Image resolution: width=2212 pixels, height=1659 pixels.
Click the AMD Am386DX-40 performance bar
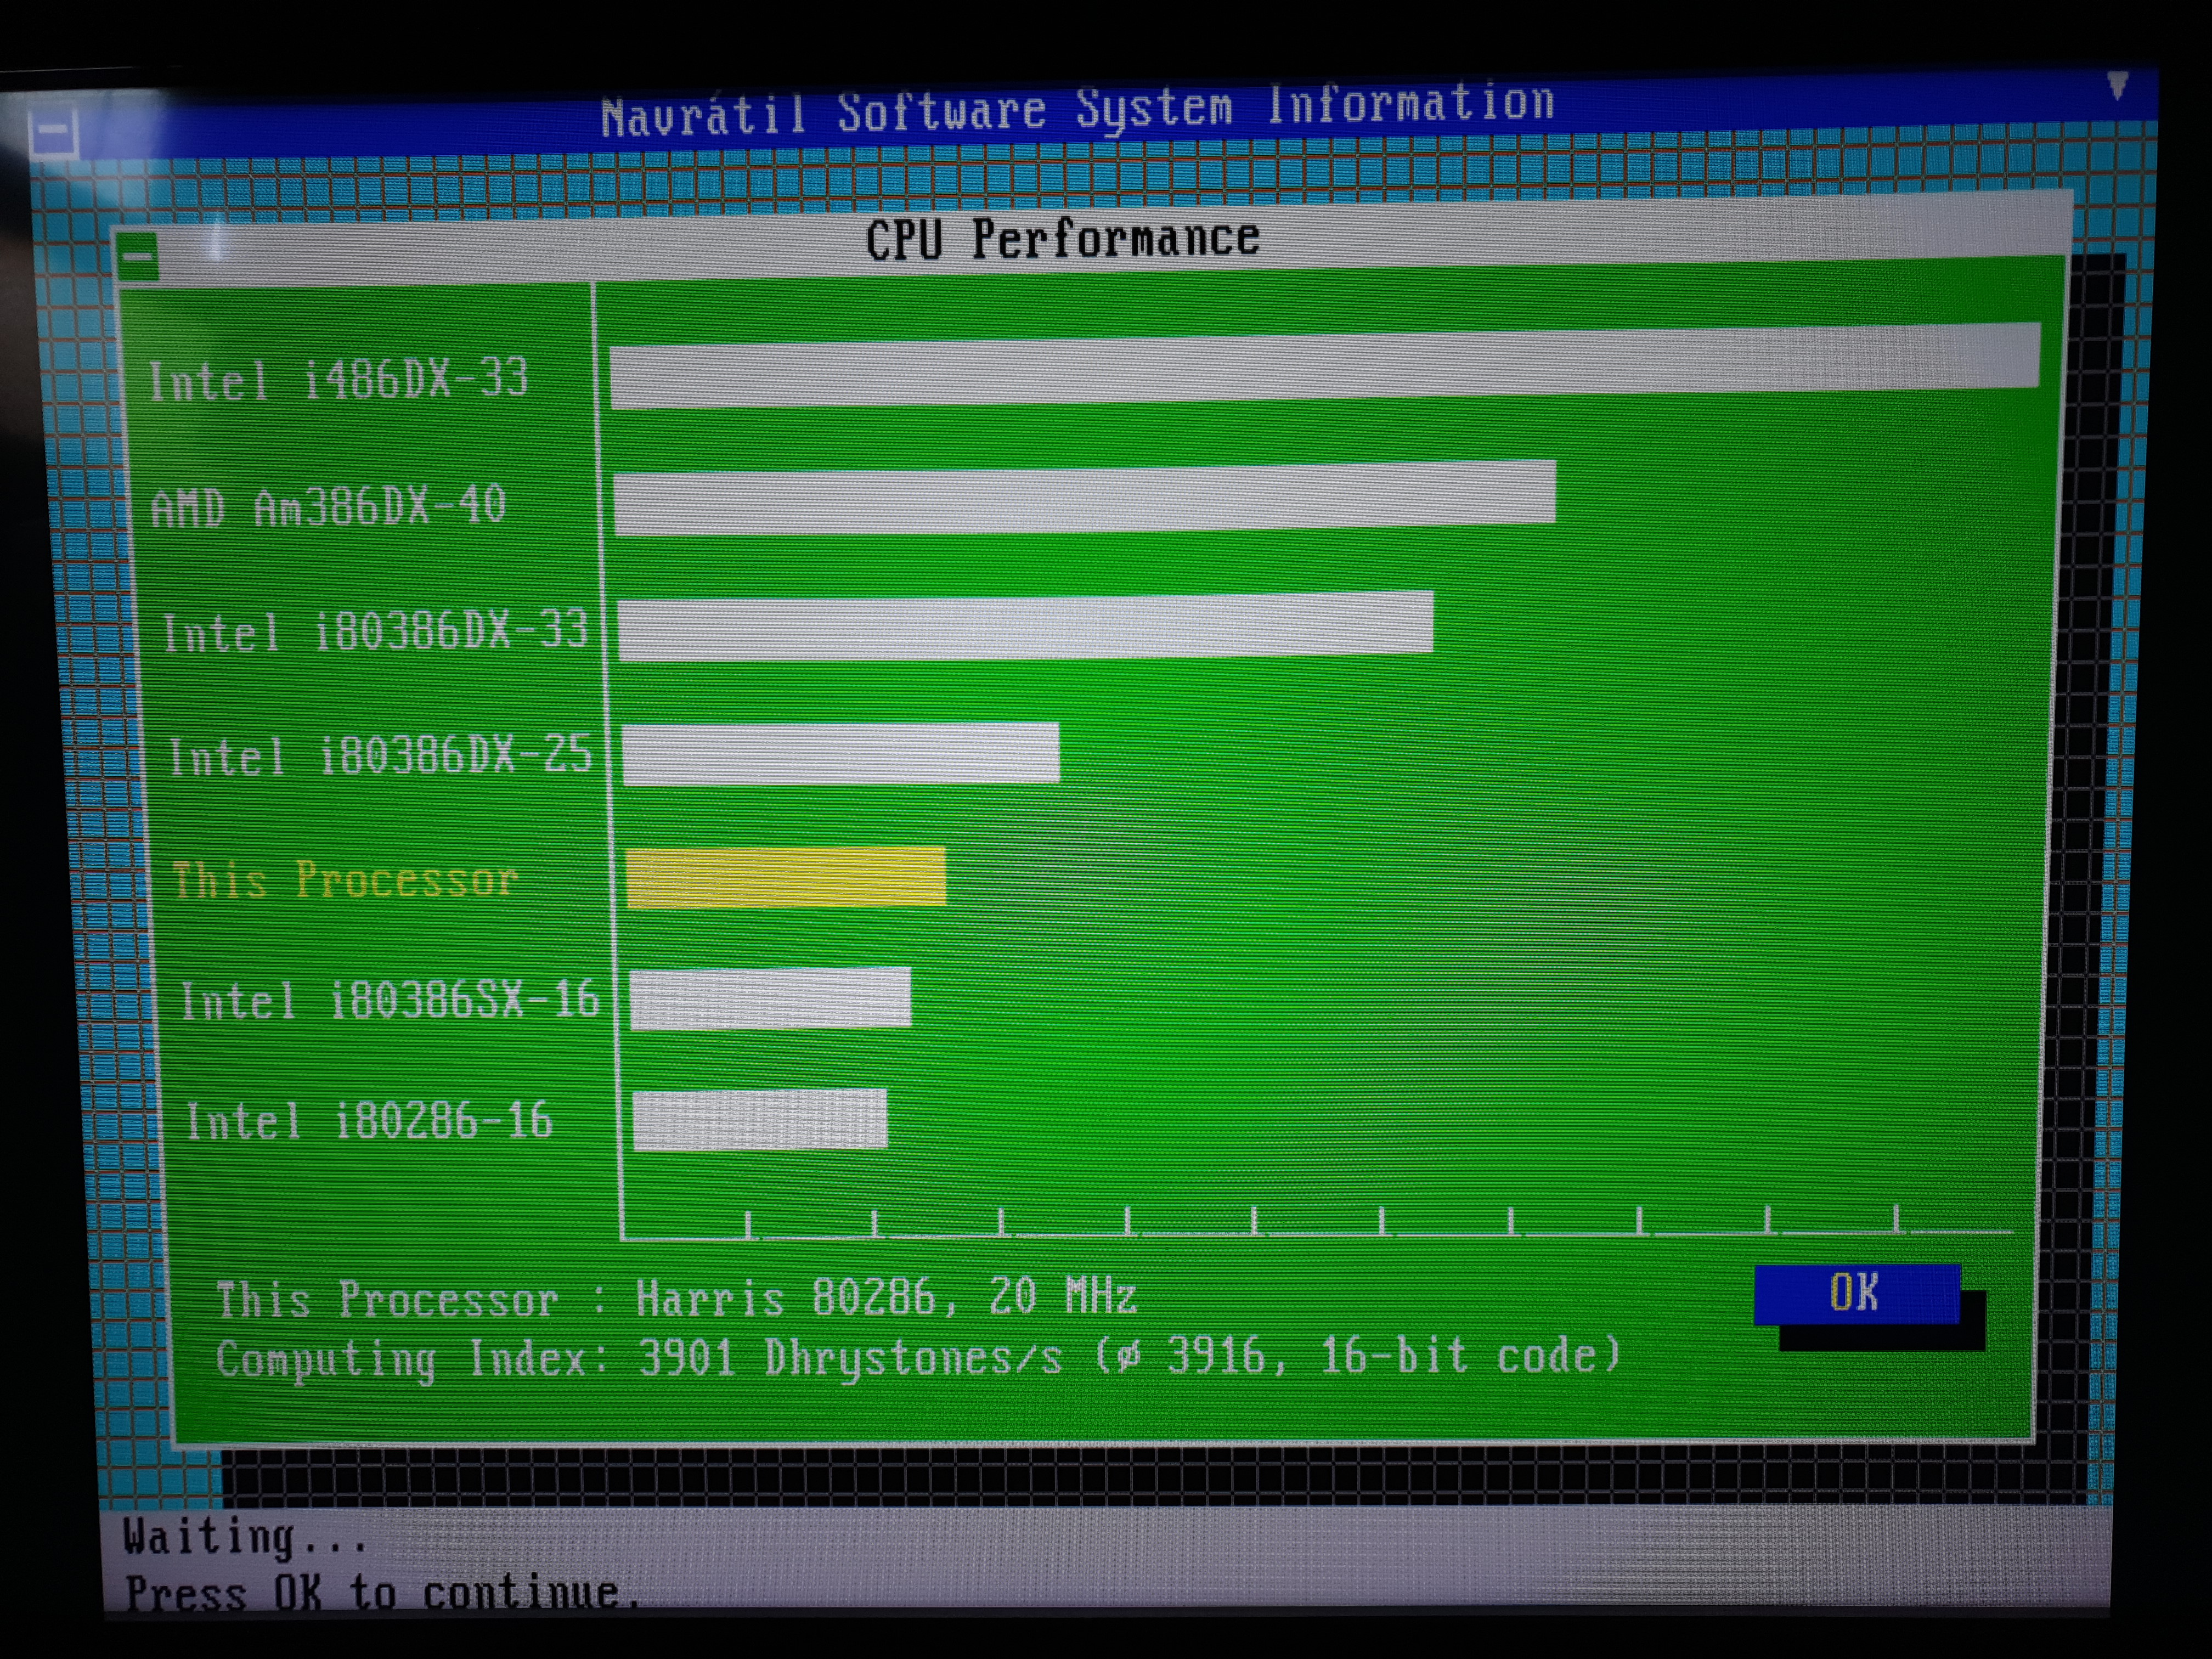click(1085, 497)
